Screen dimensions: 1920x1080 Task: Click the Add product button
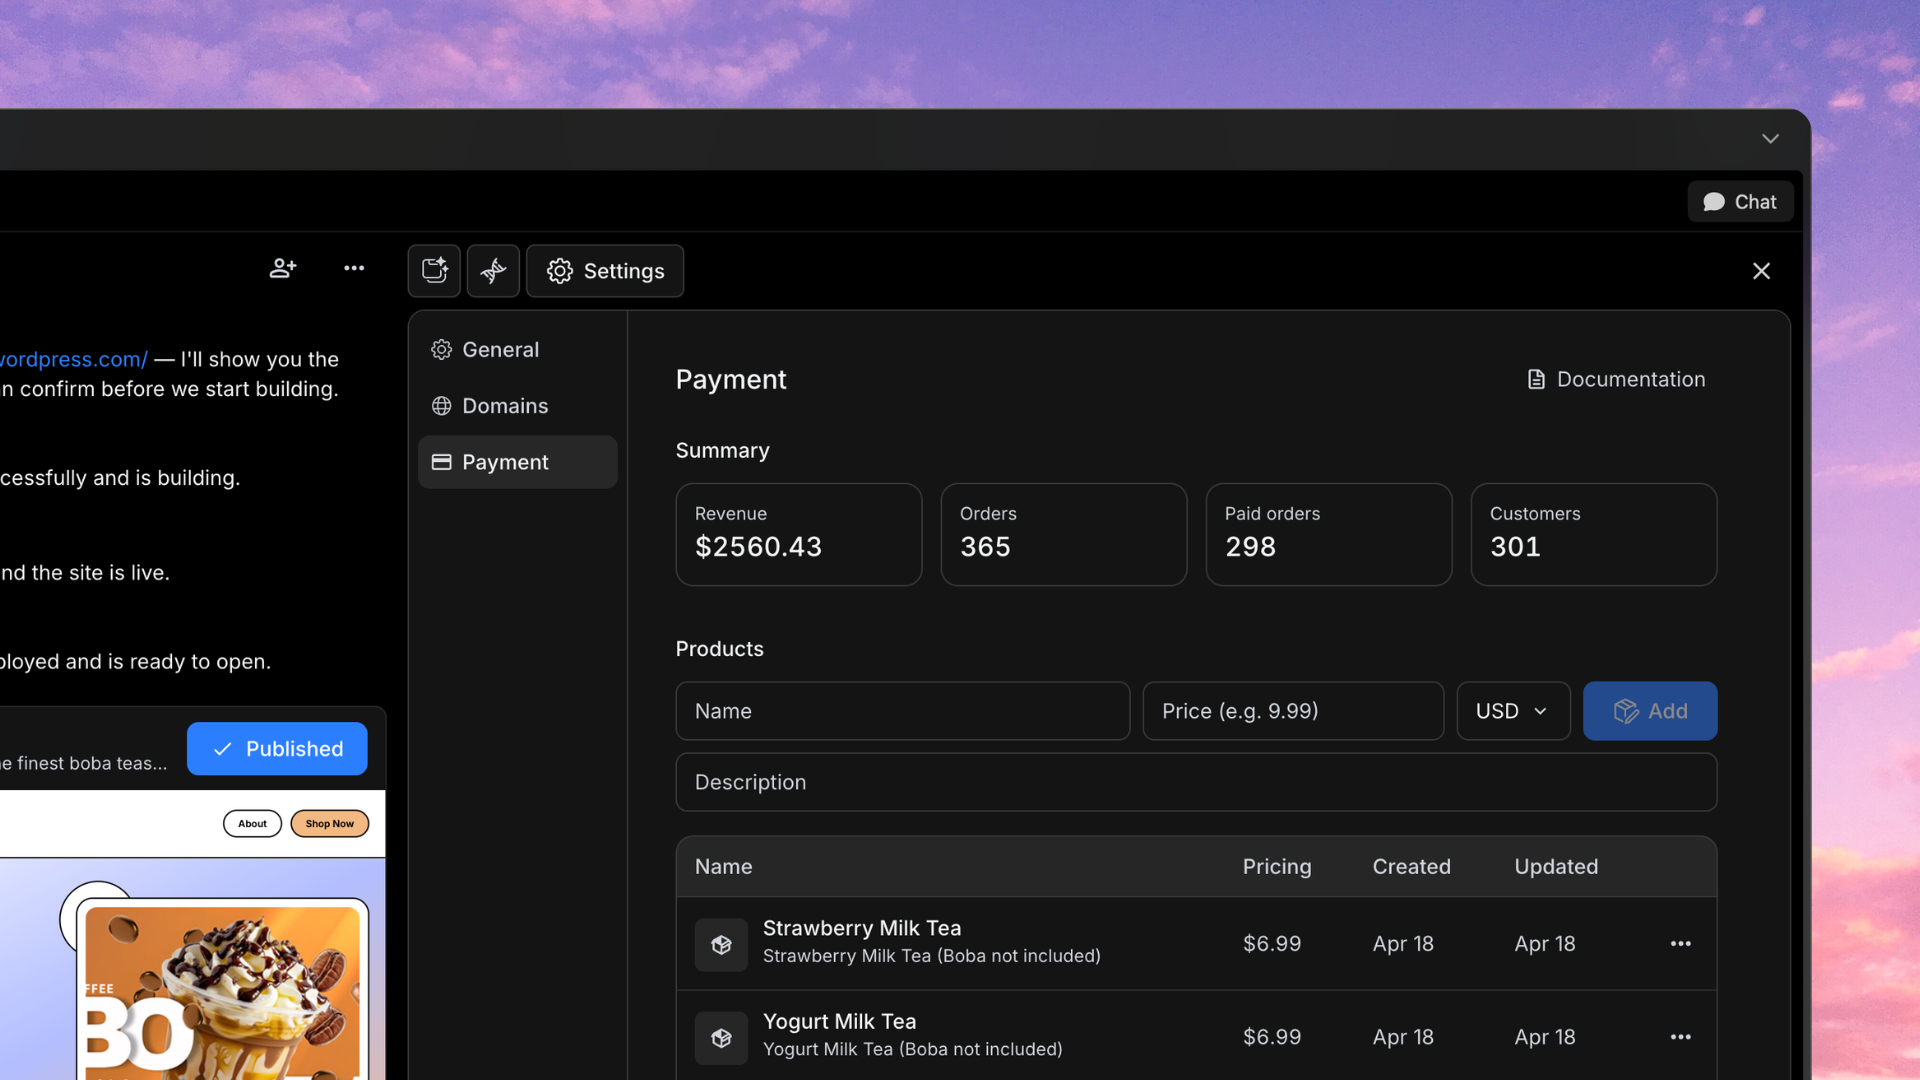coord(1649,711)
